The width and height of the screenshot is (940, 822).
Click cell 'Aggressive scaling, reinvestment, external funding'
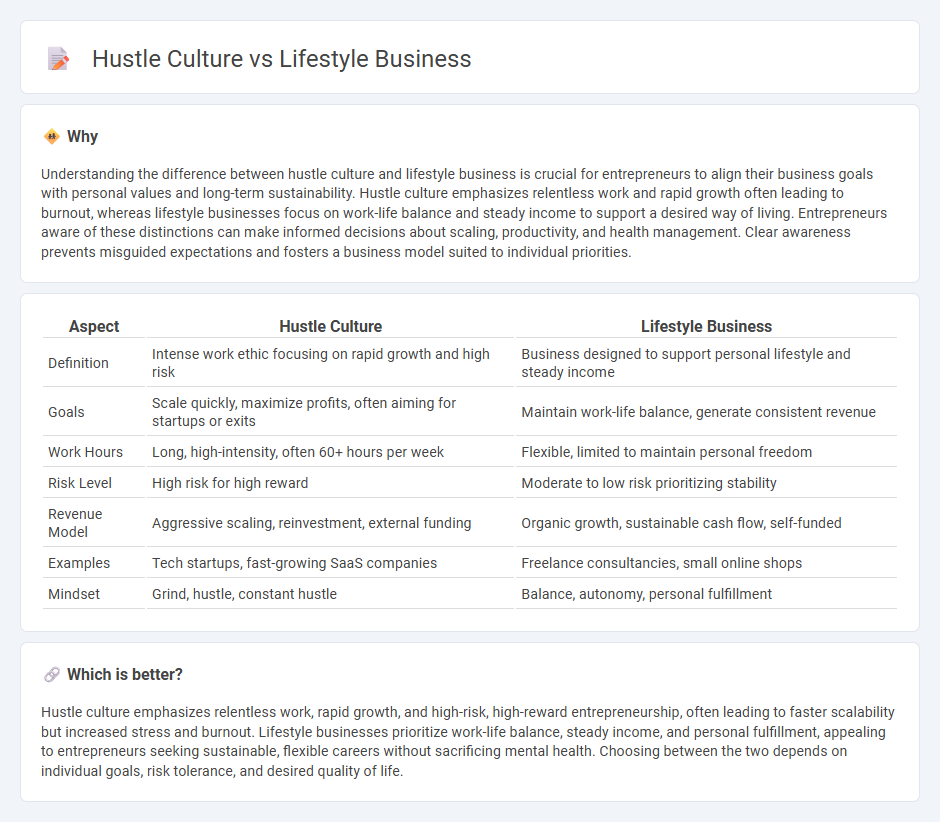point(330,523)
